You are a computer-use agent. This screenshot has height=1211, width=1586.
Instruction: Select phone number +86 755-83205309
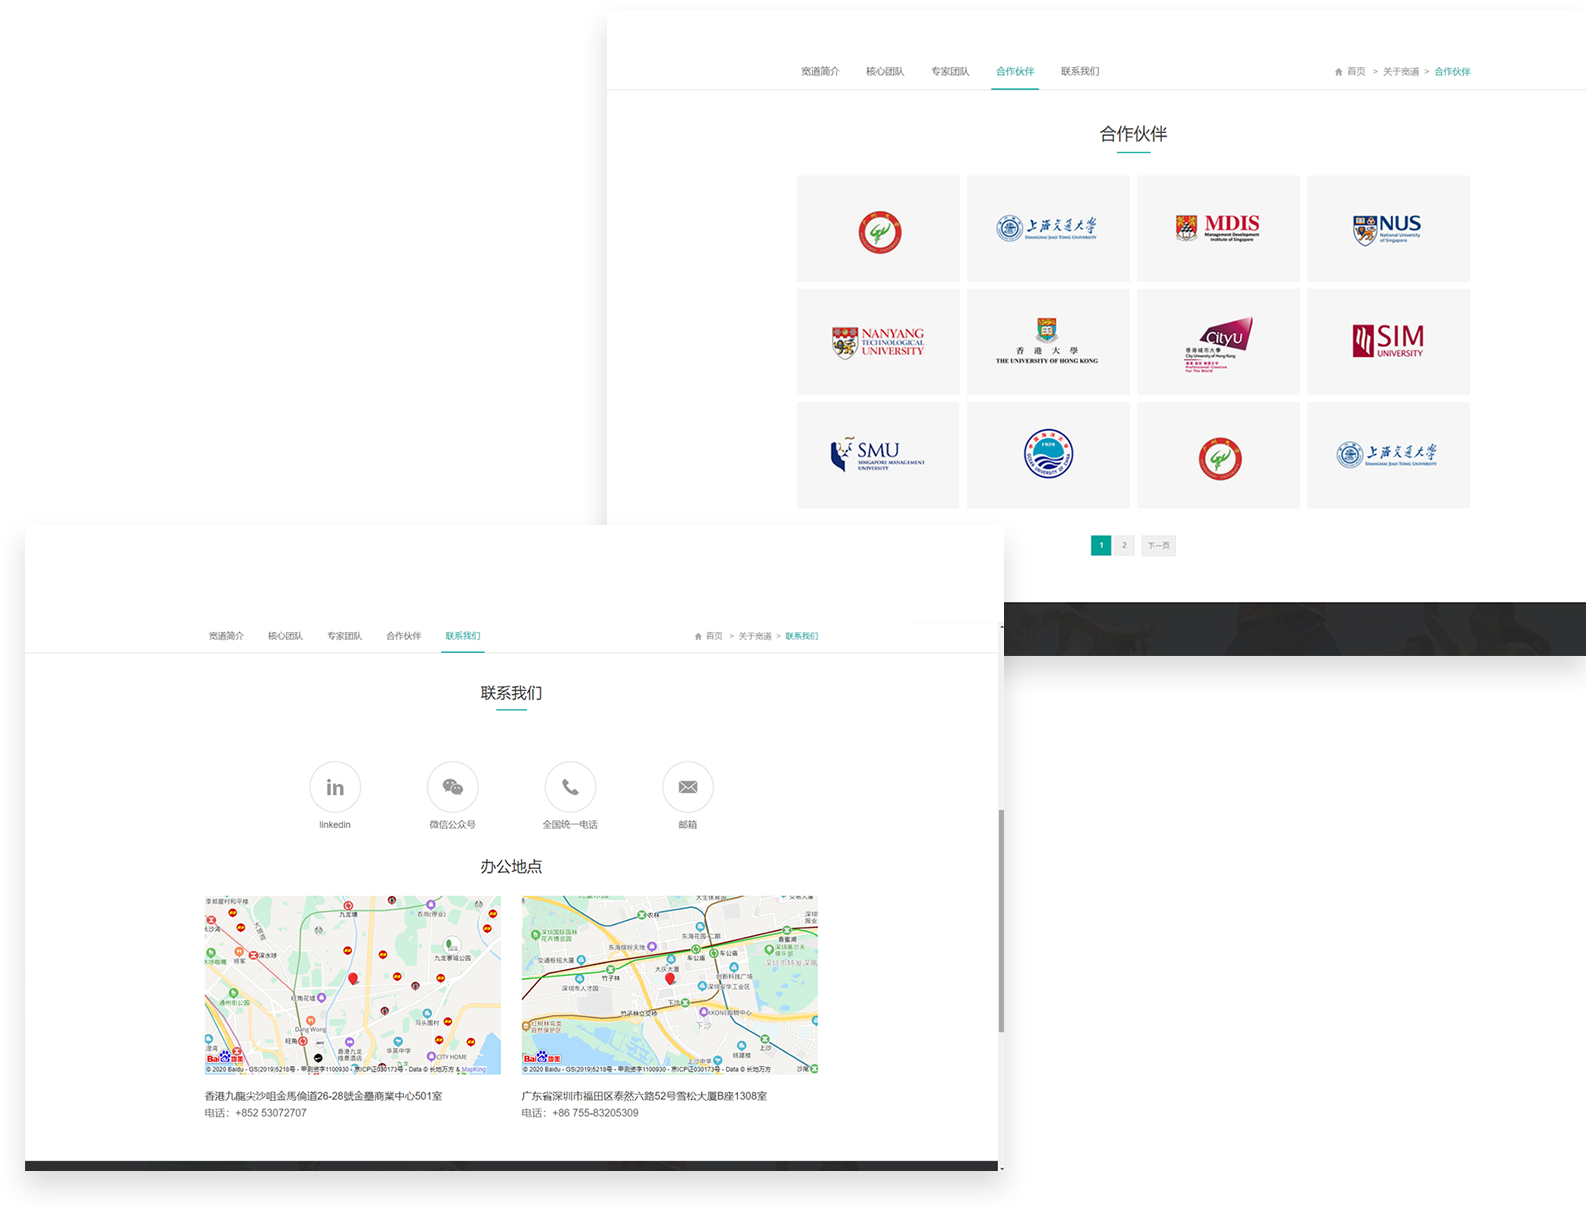[595, 1113]
